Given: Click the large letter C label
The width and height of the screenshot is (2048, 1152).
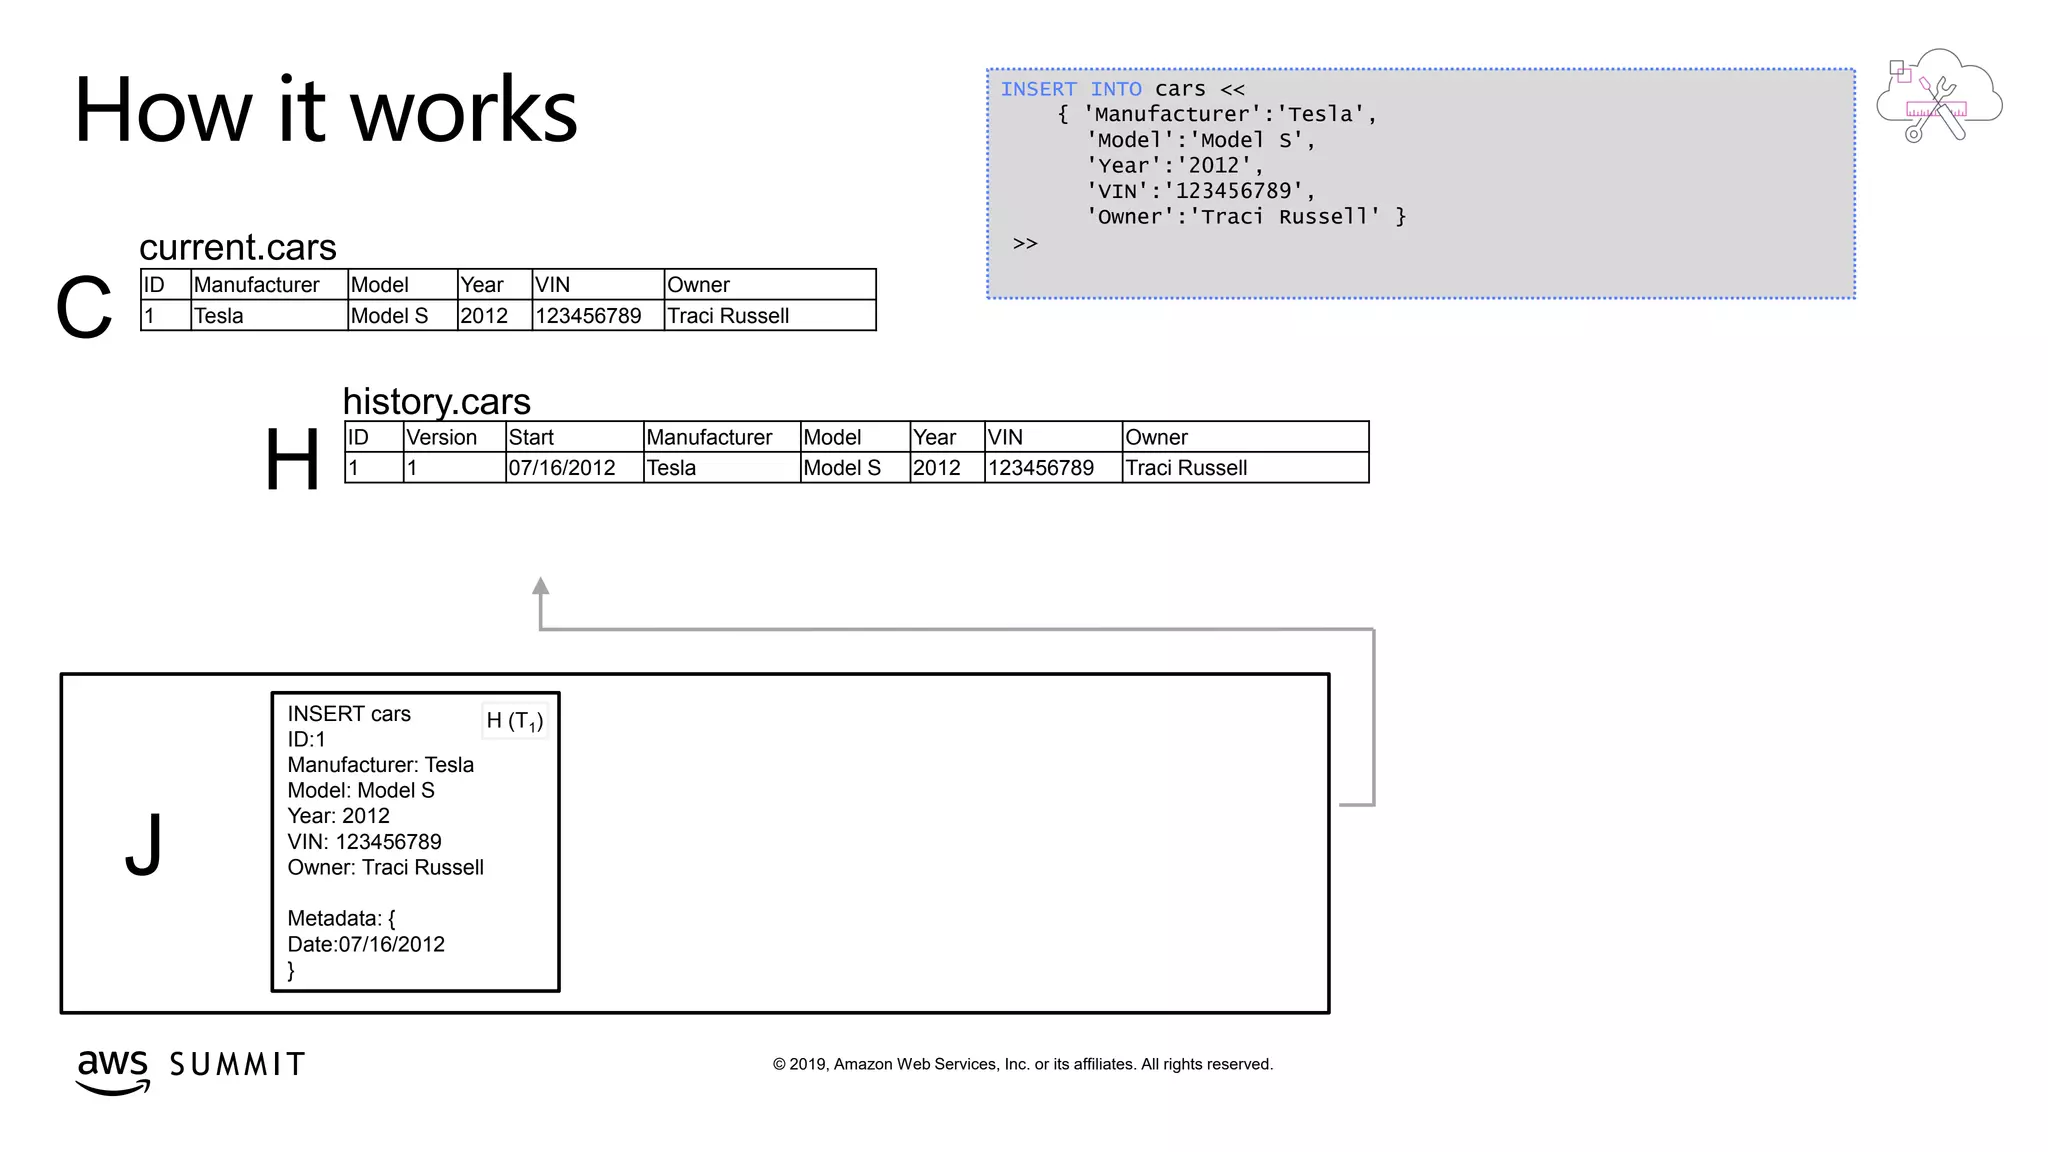Looking at the screenshot, I should 83,309.
